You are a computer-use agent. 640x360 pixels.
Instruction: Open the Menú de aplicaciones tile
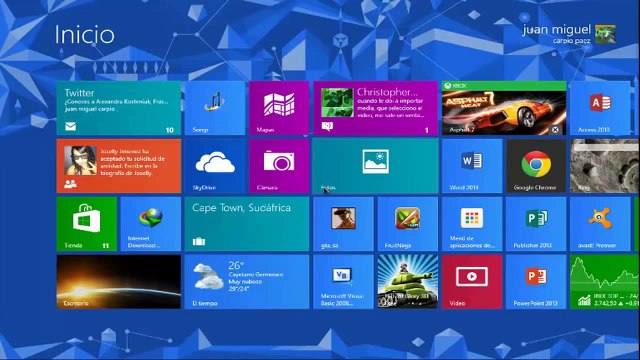pyautogui.click(x=472, y=224)
